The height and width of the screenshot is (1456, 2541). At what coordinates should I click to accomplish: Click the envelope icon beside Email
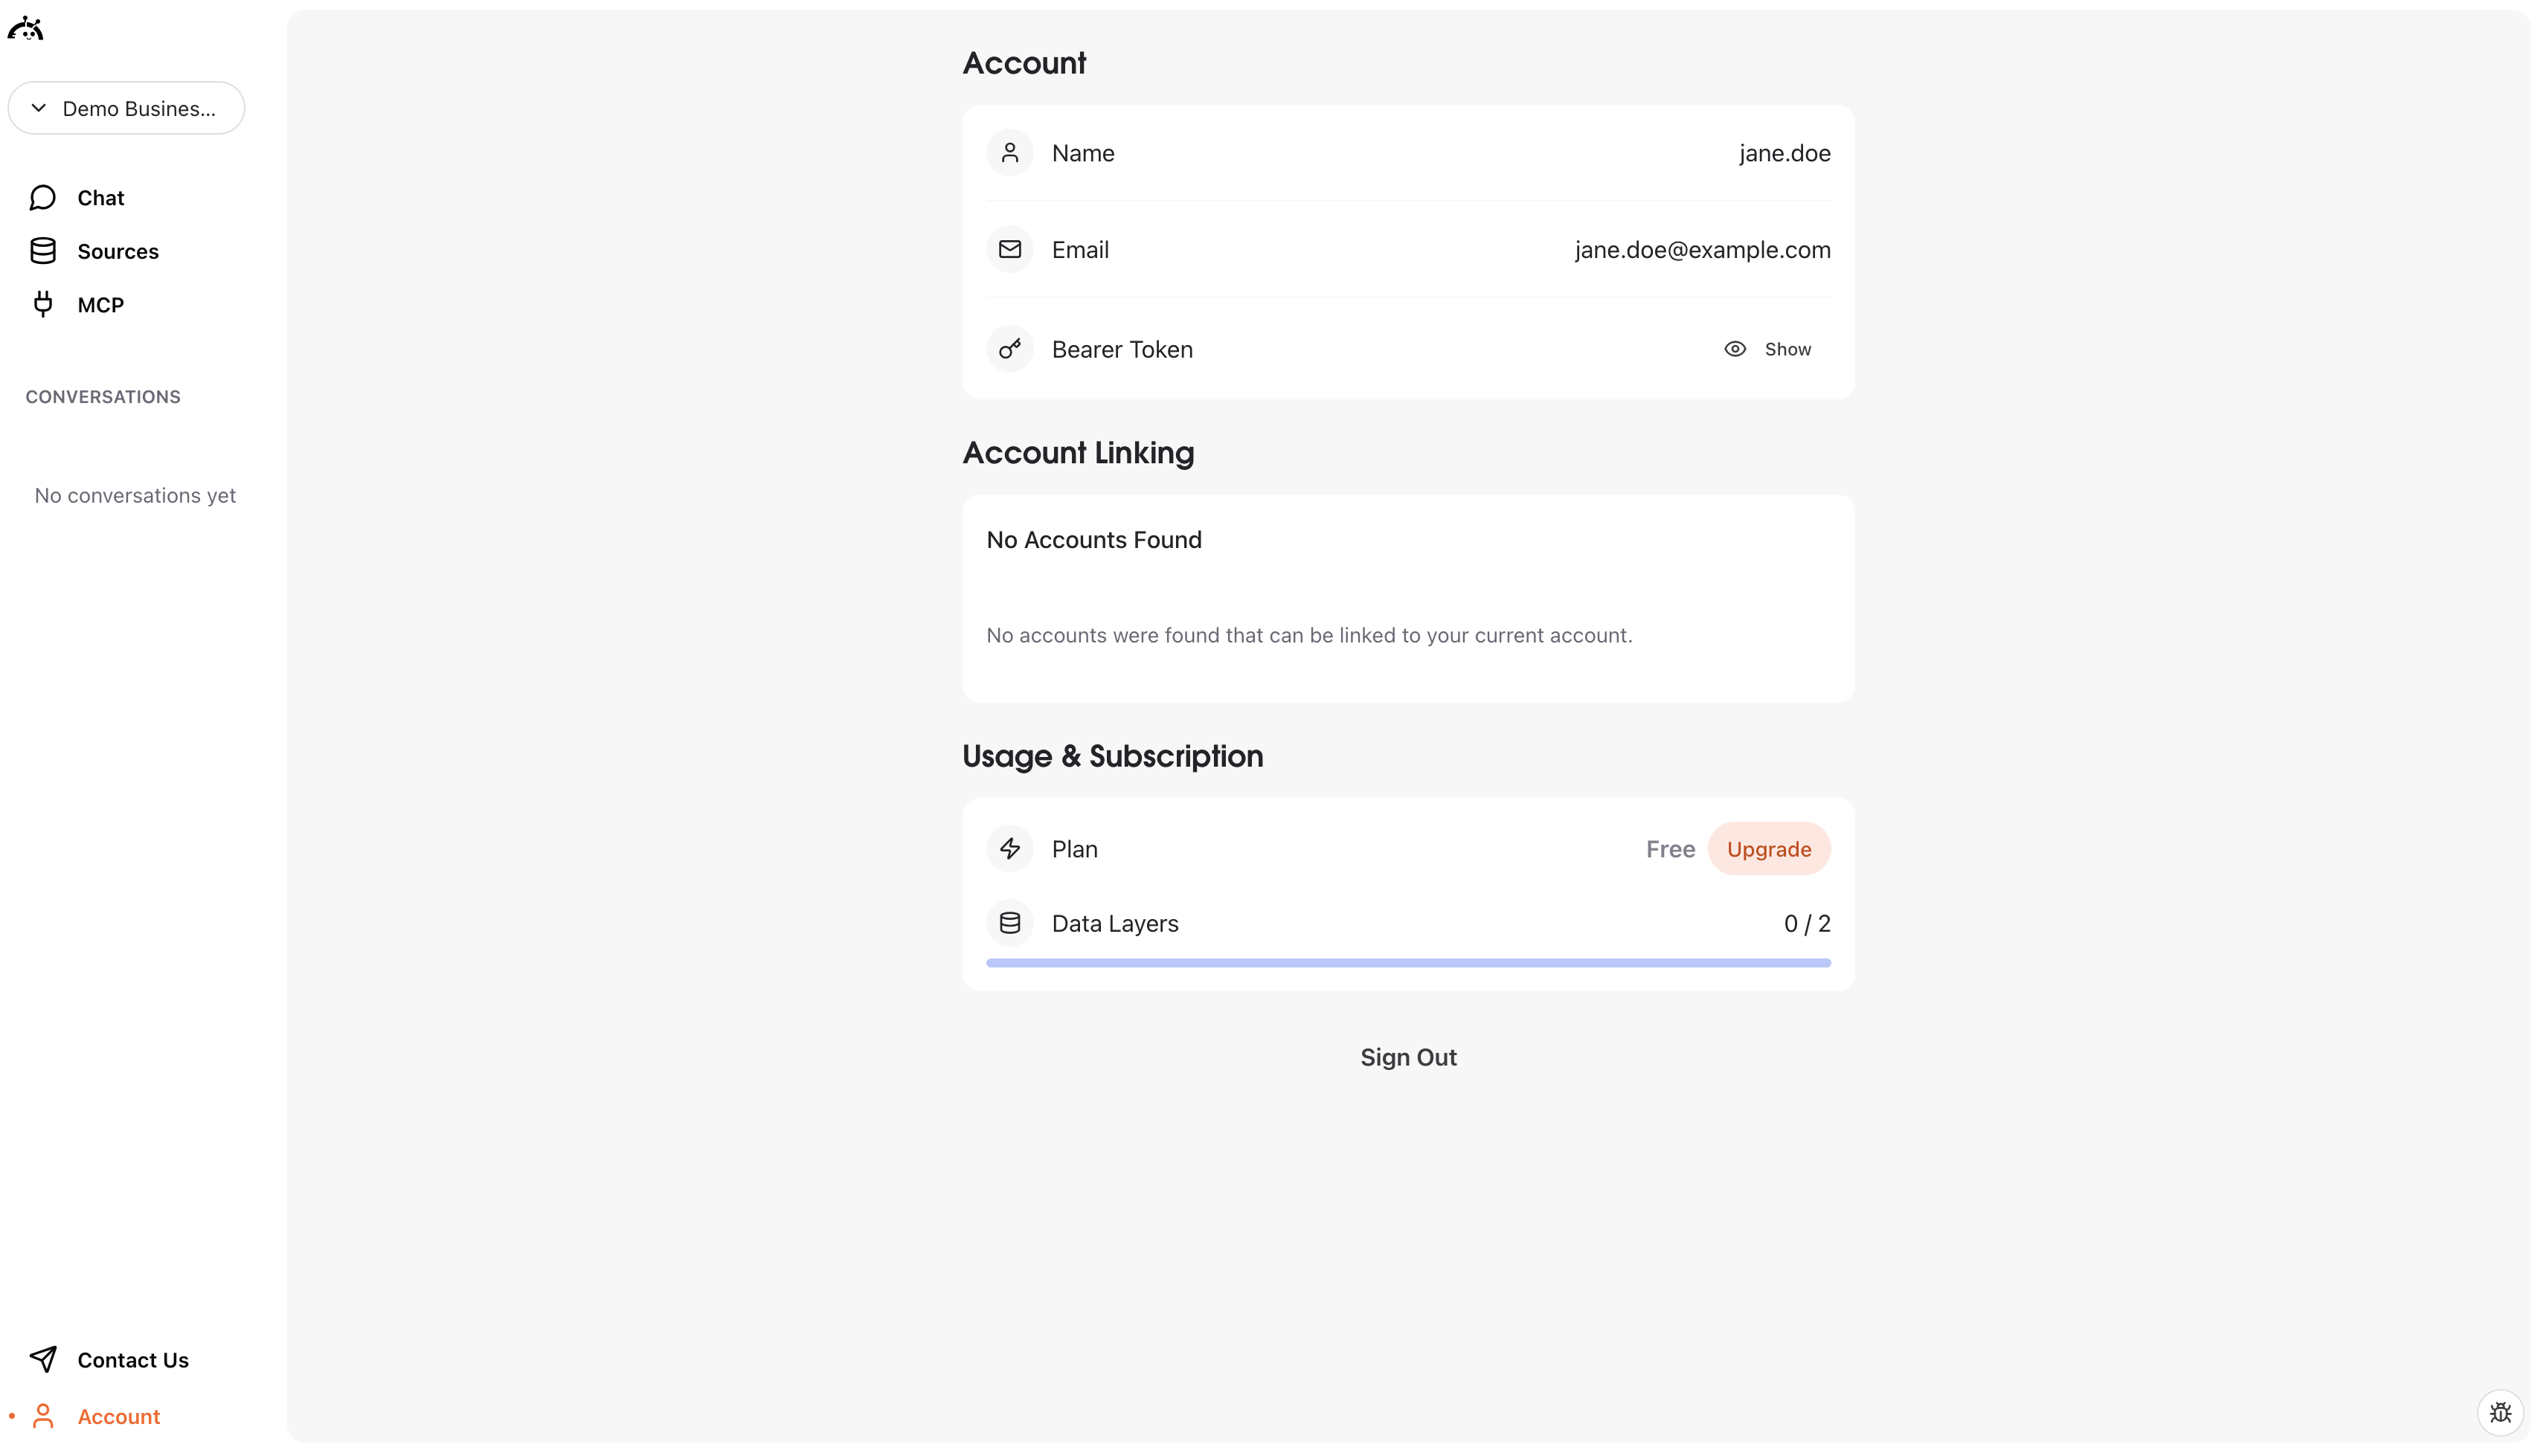point(1009,249)
